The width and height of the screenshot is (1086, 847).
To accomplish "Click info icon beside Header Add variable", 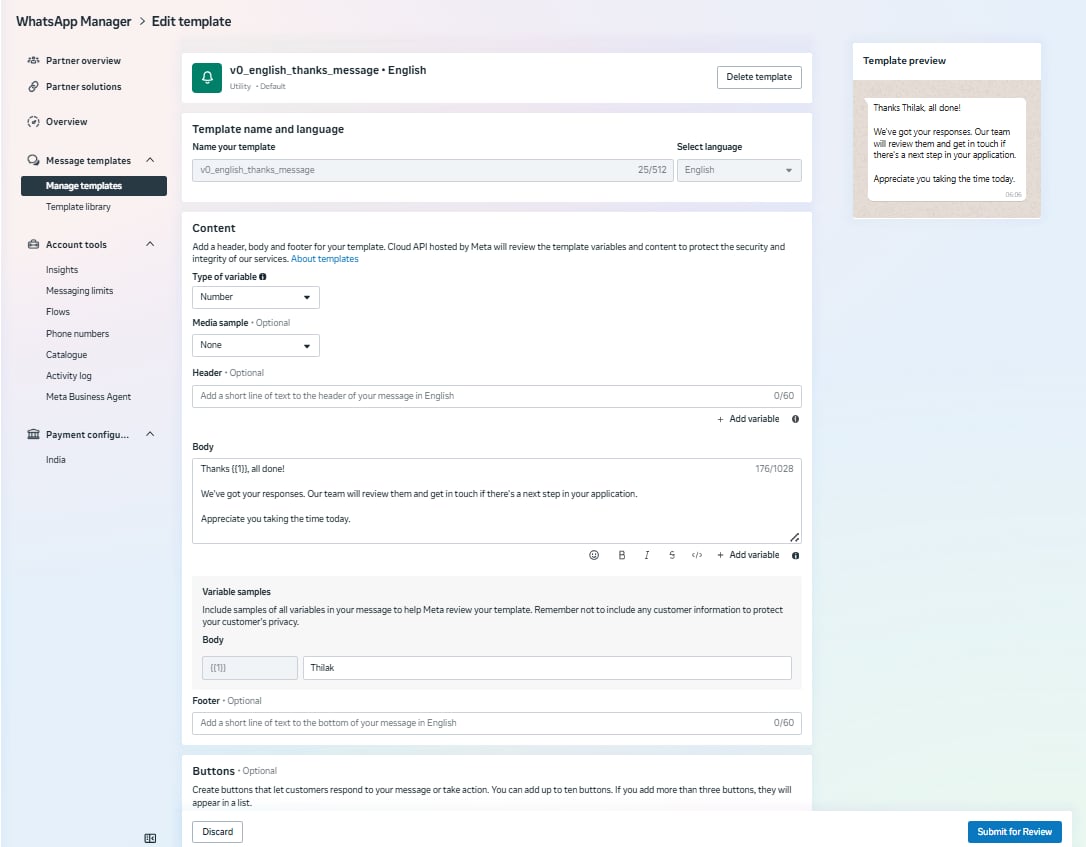I will point(795,419).
